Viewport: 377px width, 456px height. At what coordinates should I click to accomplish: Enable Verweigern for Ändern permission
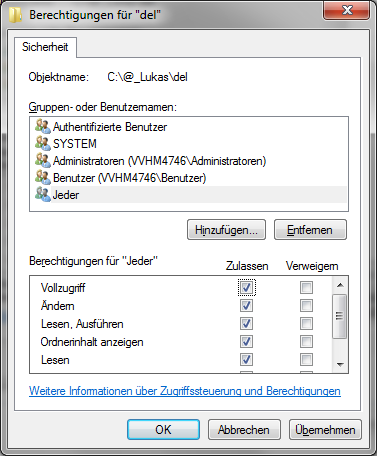306,306
